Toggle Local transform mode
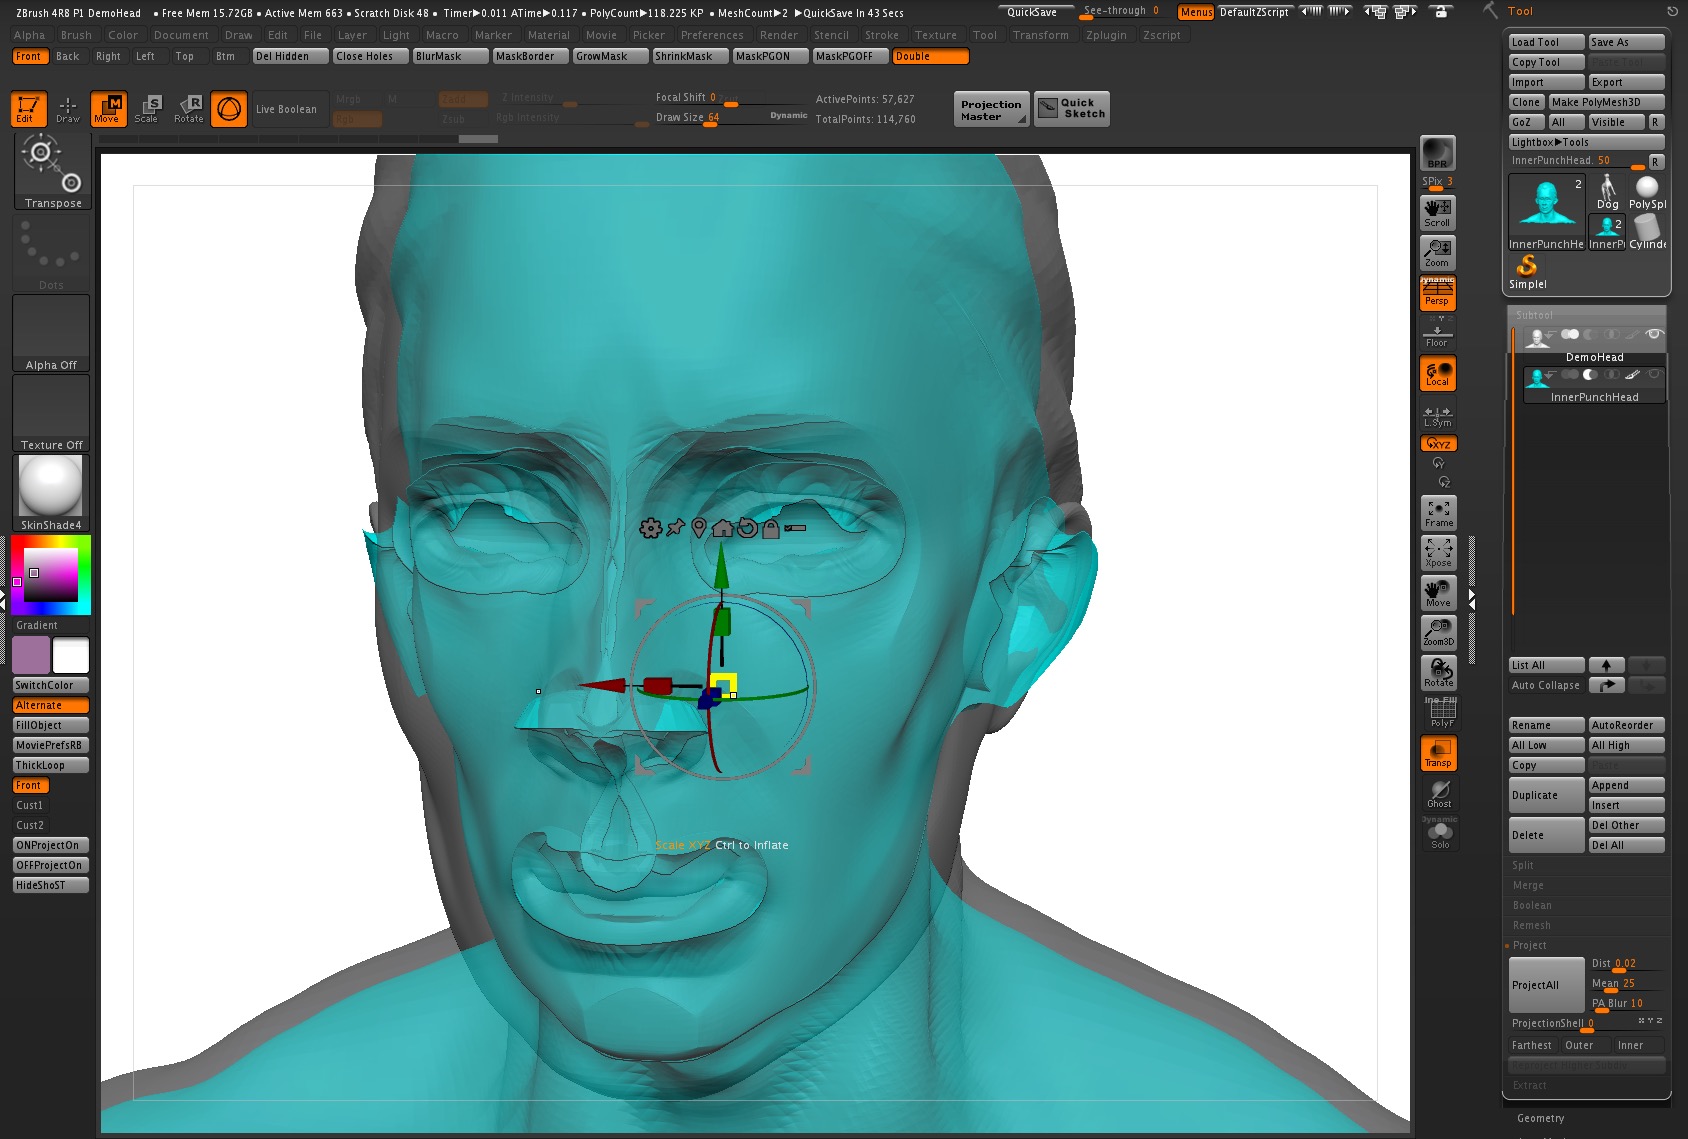1688x1139 pixels. coord(1438,373)
